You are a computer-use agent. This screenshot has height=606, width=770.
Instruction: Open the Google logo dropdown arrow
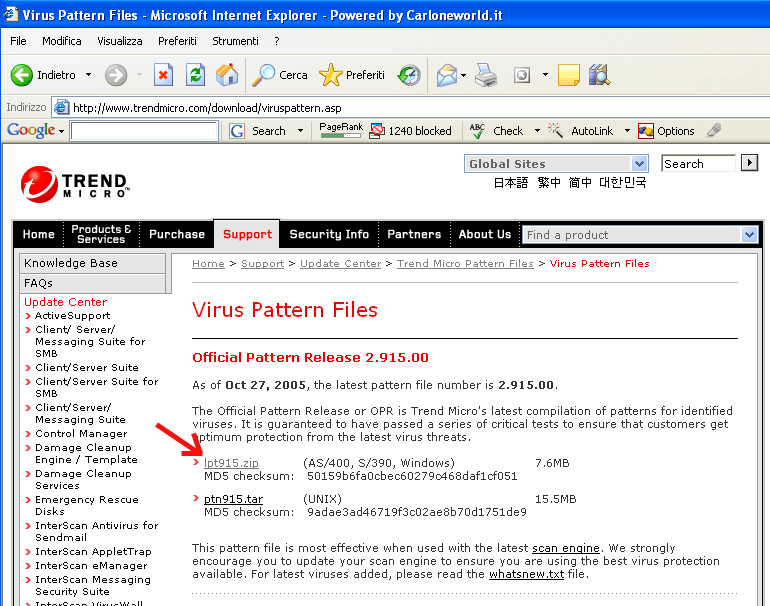pos(61,131)
